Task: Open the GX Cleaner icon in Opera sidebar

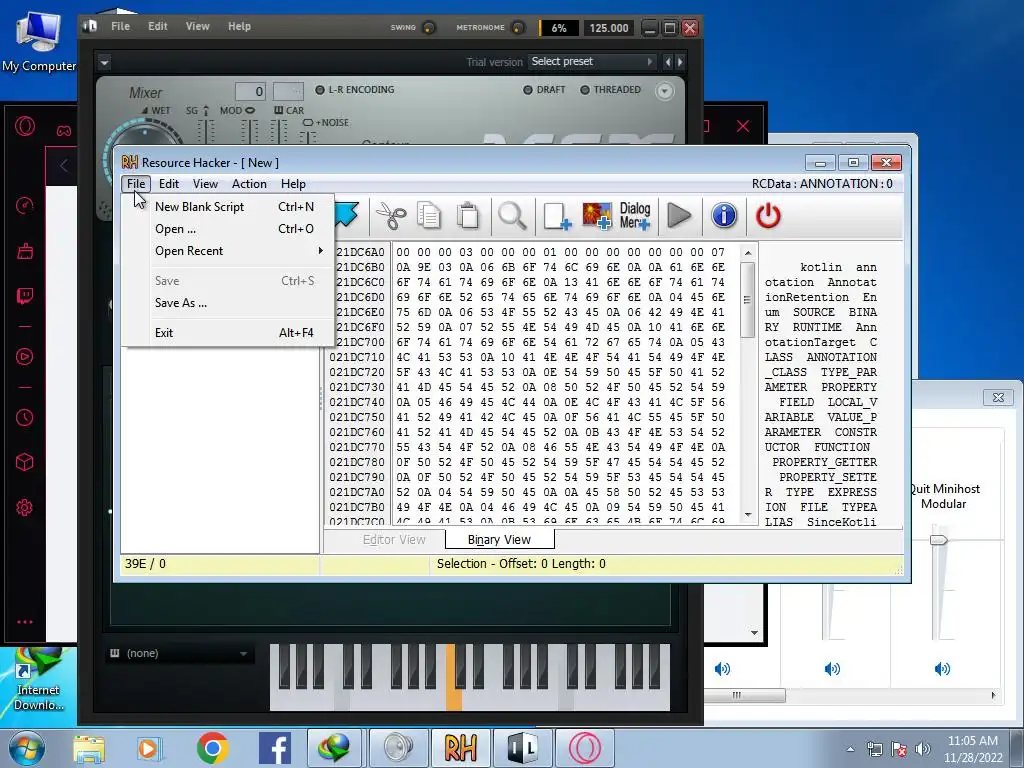Action: pos(25,251)
